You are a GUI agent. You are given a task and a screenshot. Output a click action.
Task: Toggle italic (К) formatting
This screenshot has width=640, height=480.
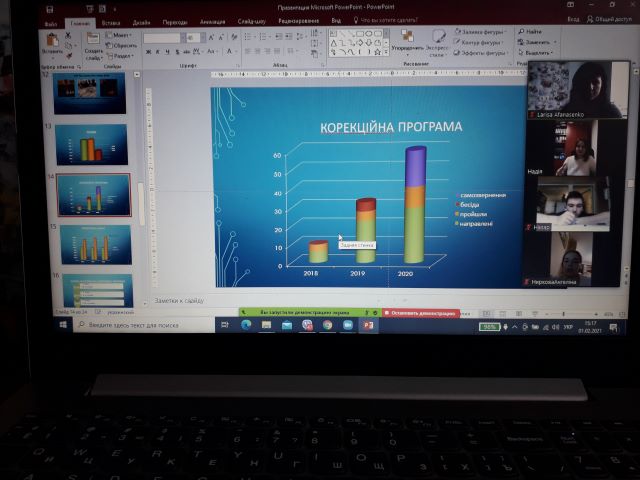point(156,53)
